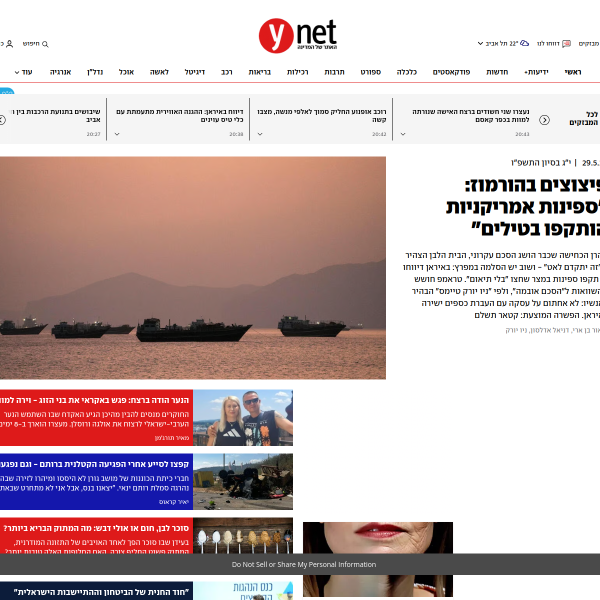This screenshot has width=600, height=600.
Task: Go to the אוכל section
Action: tap(126, 72)
